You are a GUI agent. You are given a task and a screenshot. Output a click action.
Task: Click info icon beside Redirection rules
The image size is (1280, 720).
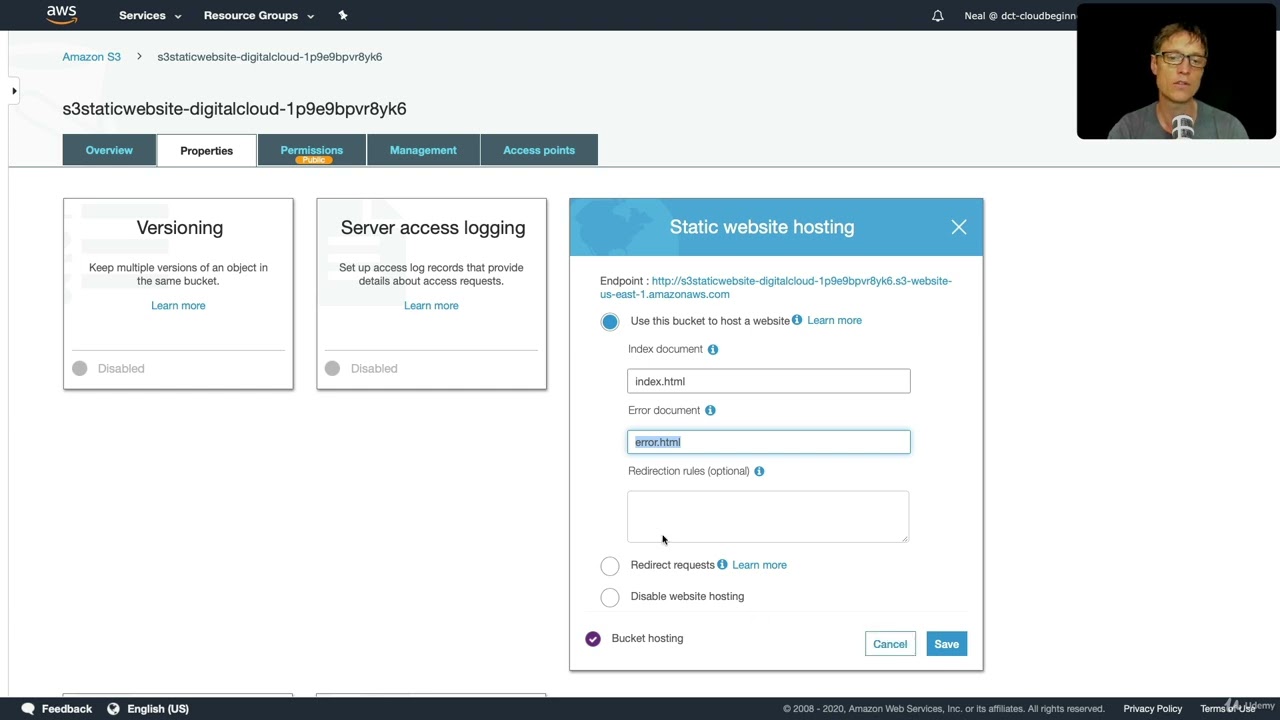point(759,471)
